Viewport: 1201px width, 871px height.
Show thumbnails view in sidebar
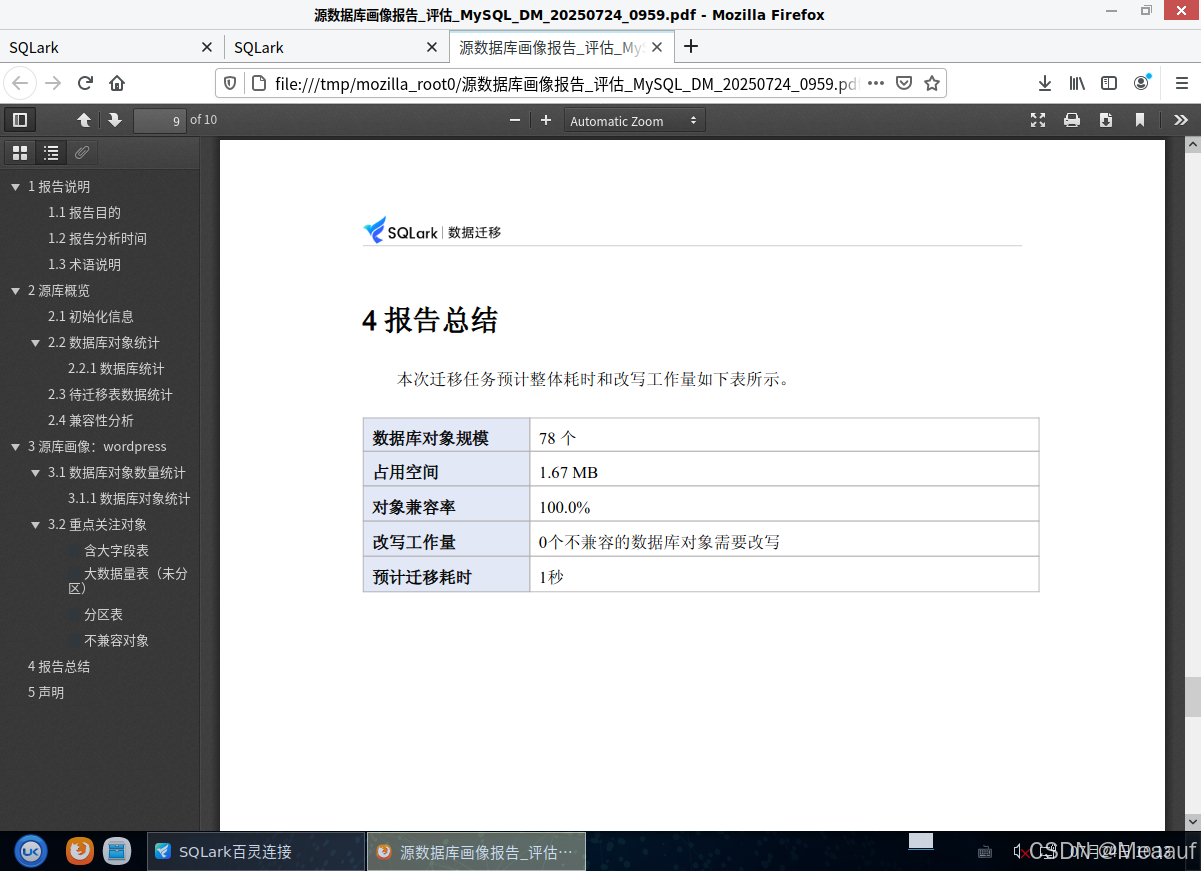19,153
